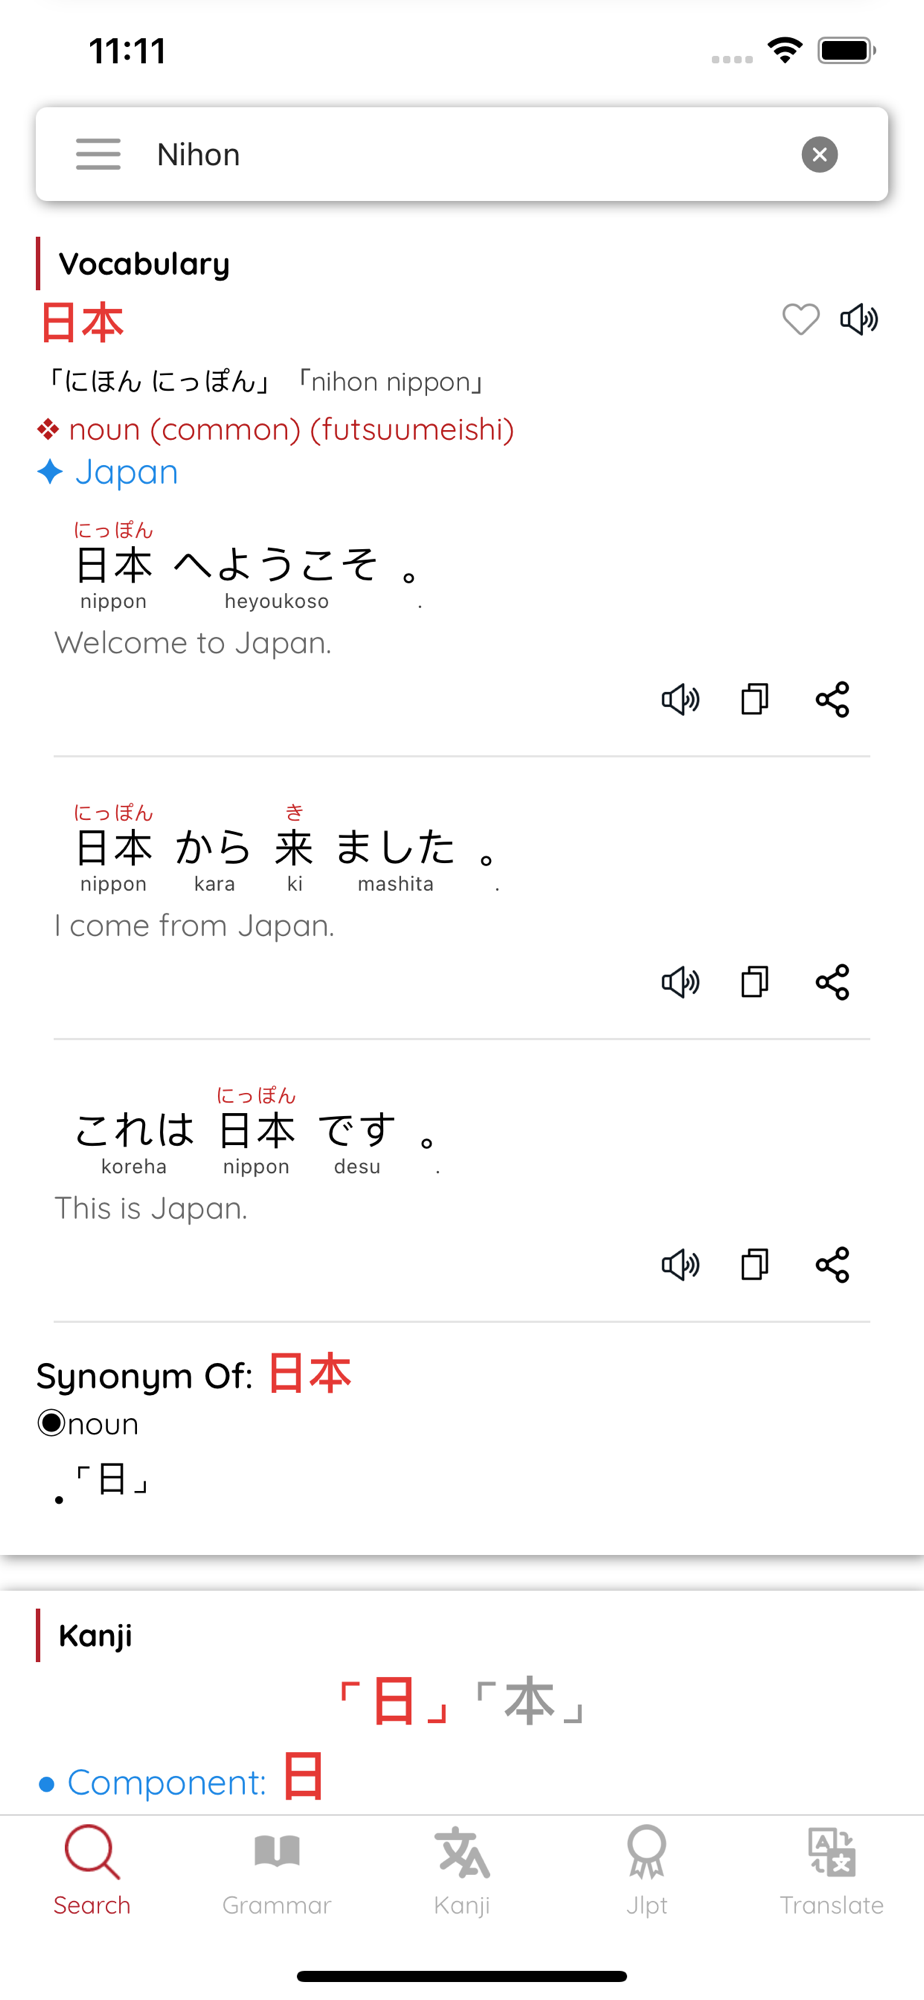
Task: Open the Grammar tab
Action: [x=277, y=1869]
